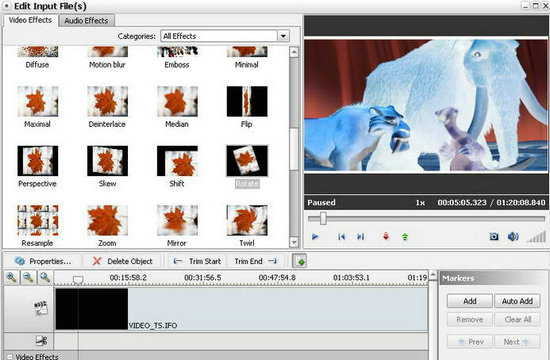Choose the Zoom effect icon
550x360 pixels.
(x=107, y=220)
